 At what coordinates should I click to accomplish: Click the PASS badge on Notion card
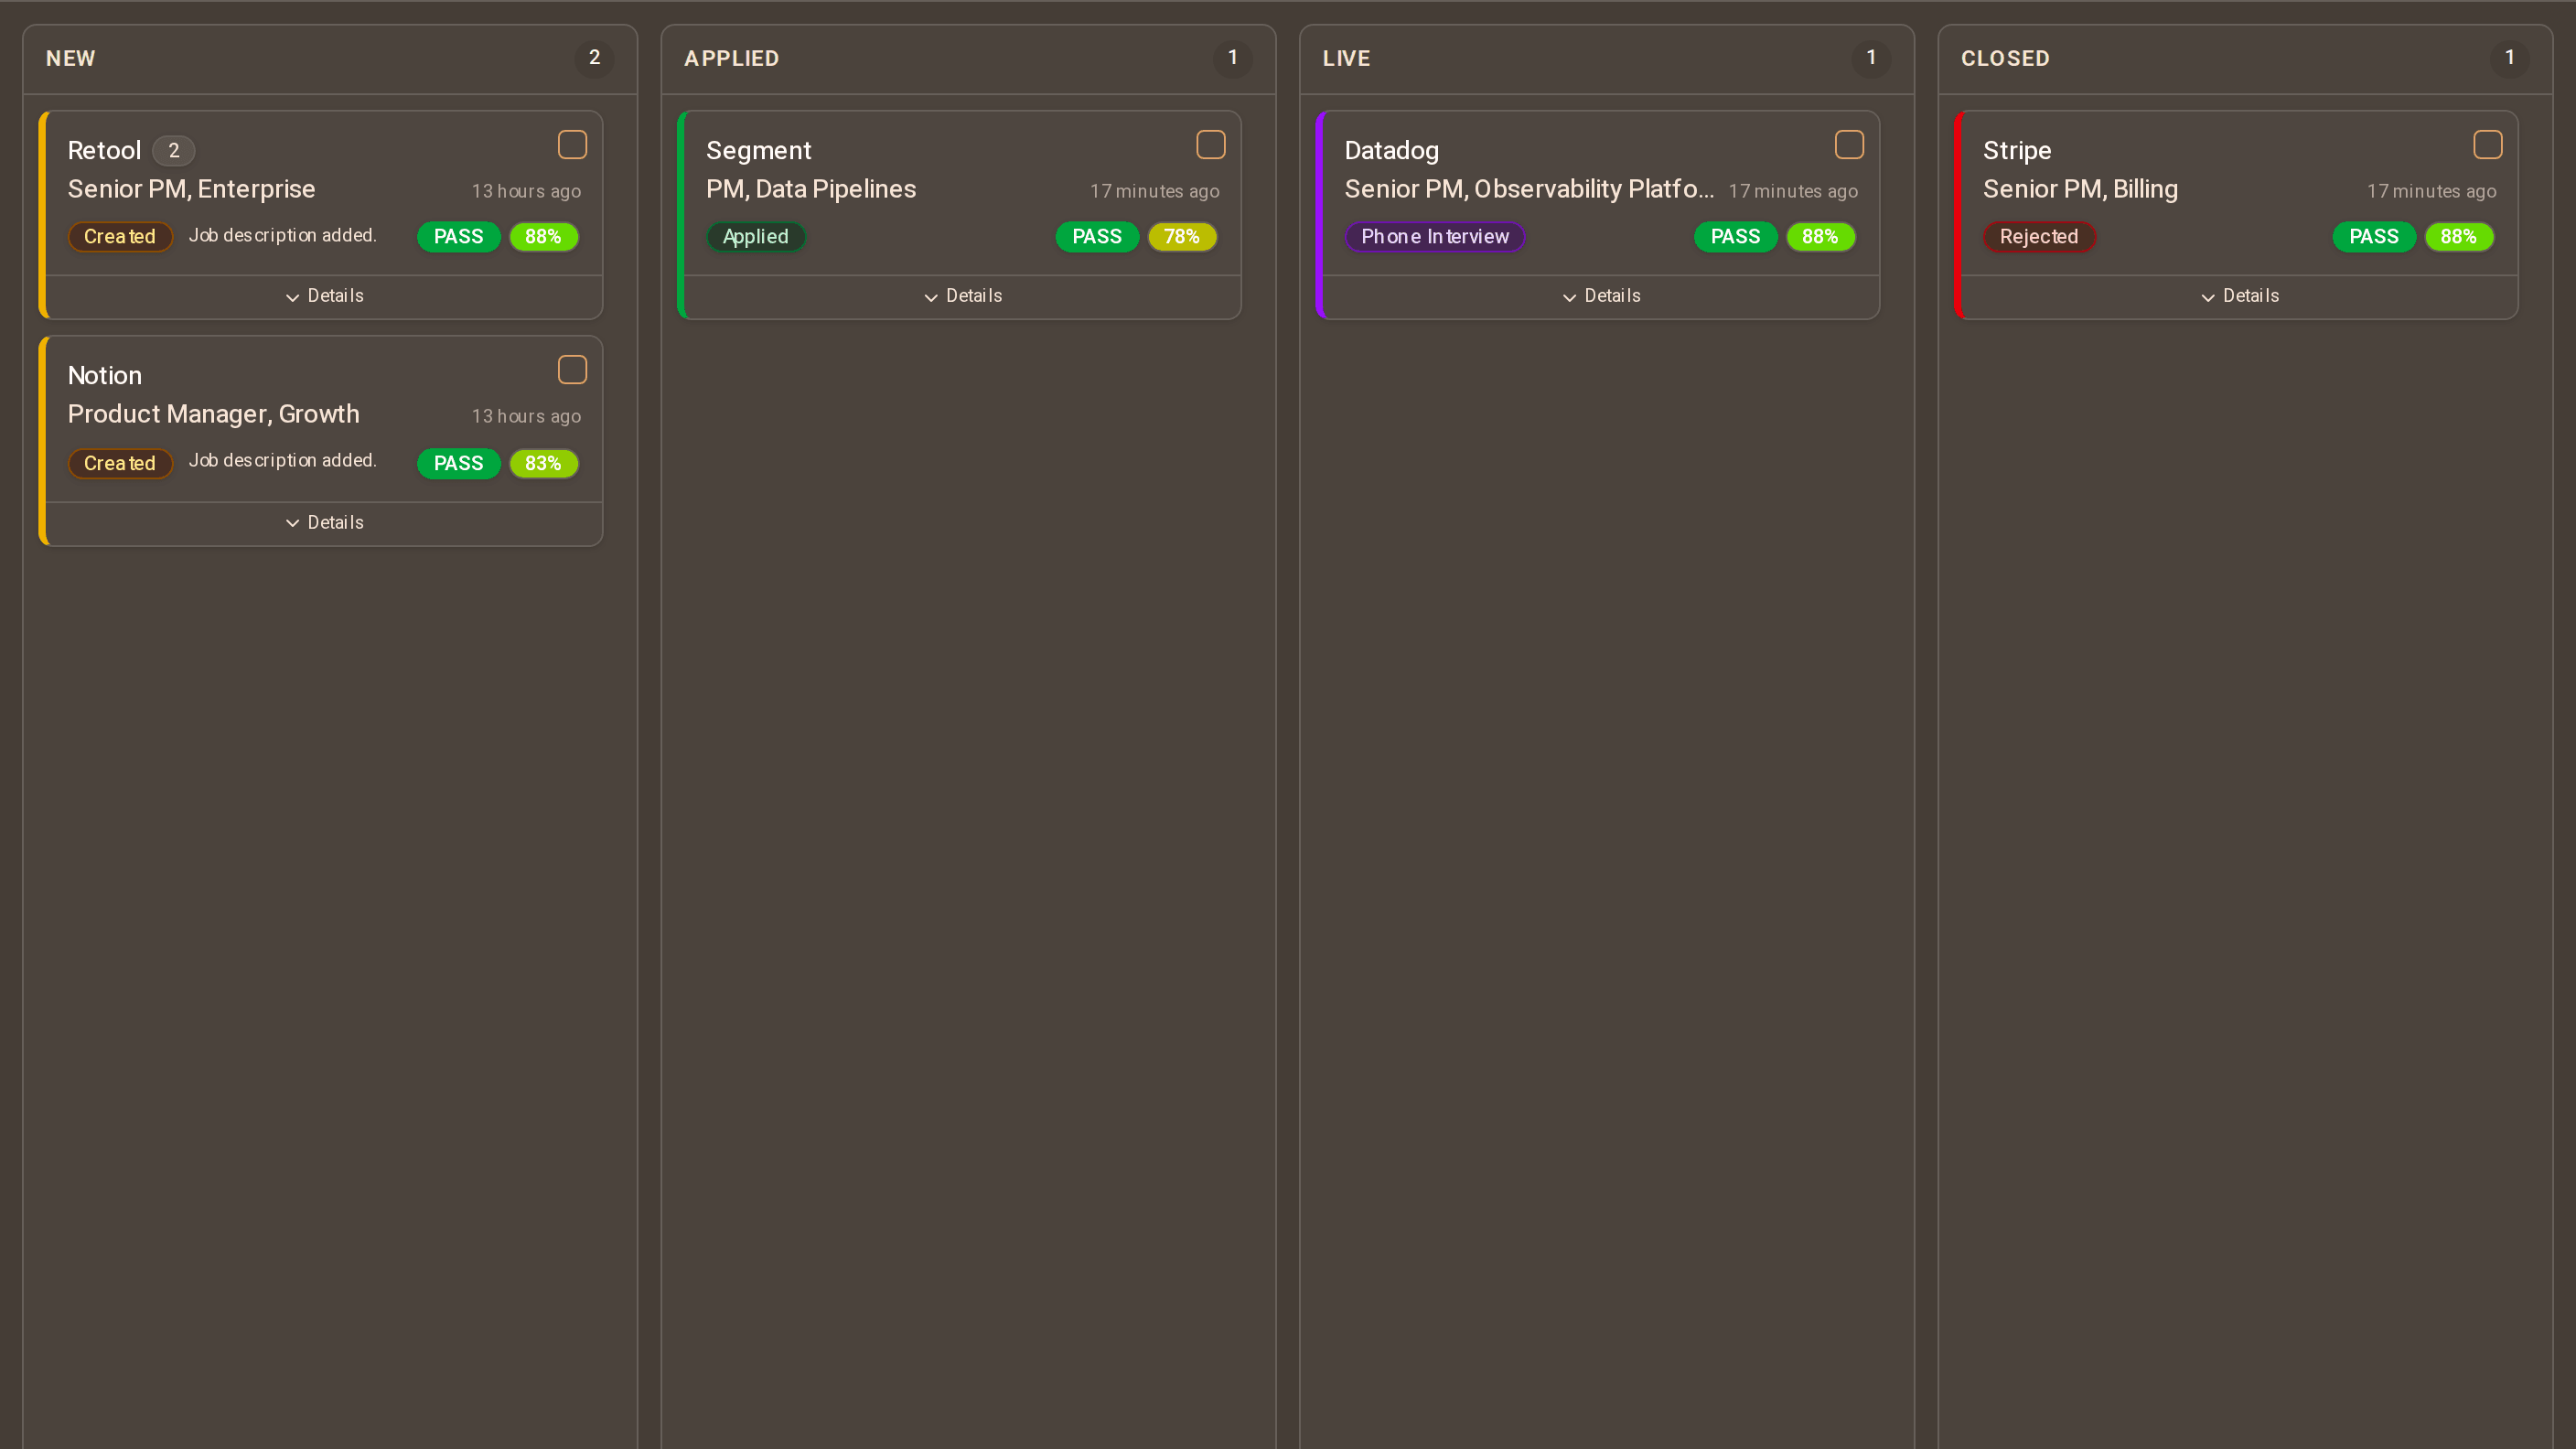[459, 463]
